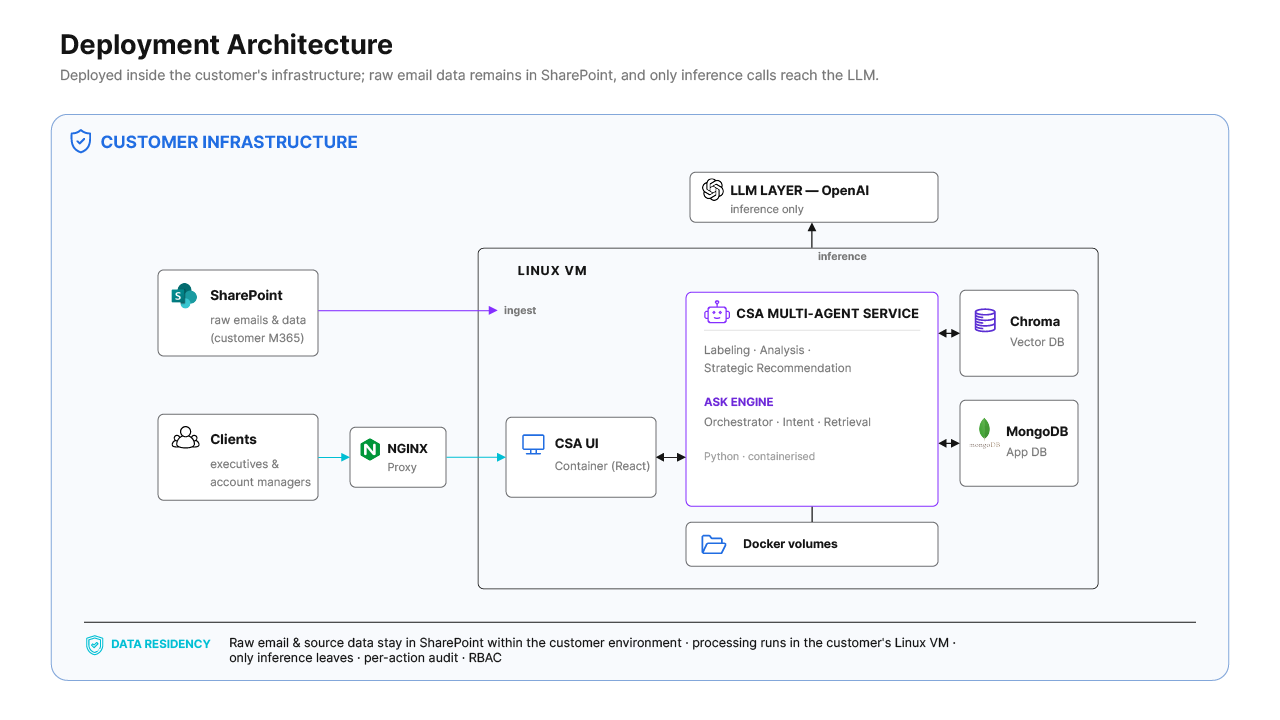Click the OpenAI logo in LLM Layer box
The height and width of the screenshot is (720, 1280).
[713, 189]
